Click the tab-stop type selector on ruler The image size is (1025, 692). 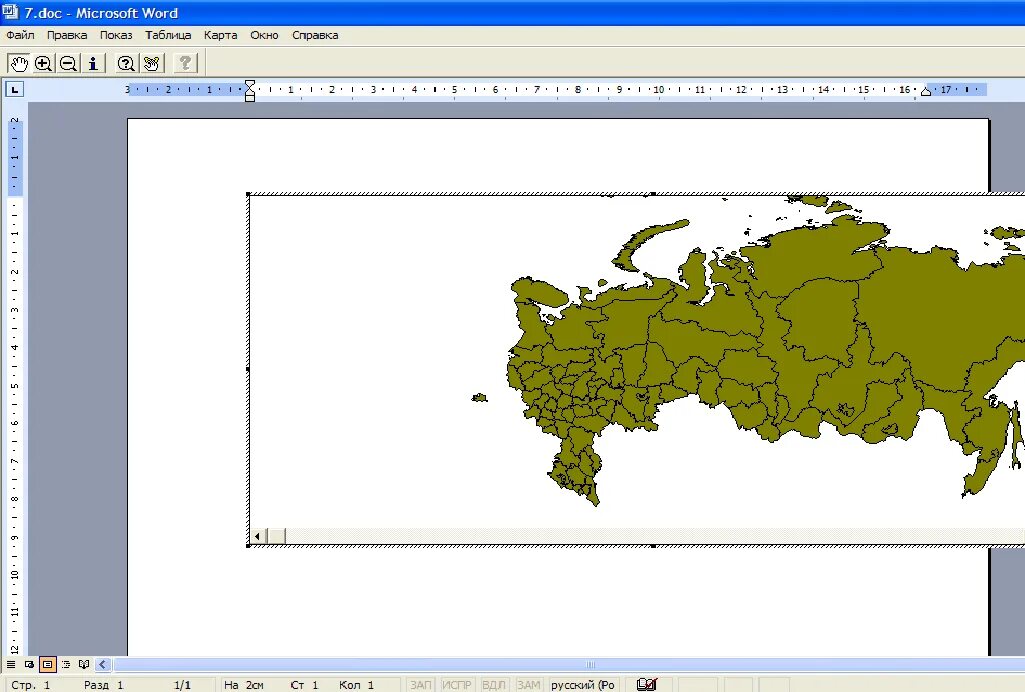(14, 90)
